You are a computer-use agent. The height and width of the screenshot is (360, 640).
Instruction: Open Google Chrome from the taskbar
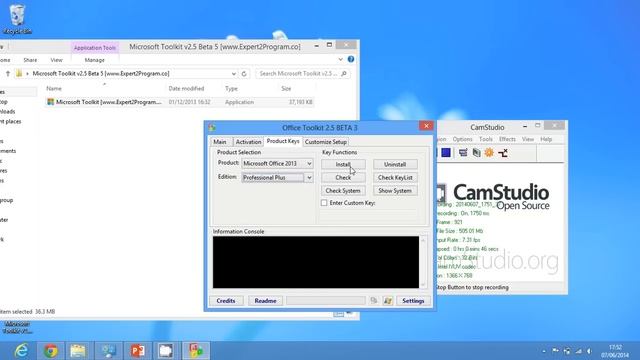click(51, 351)
